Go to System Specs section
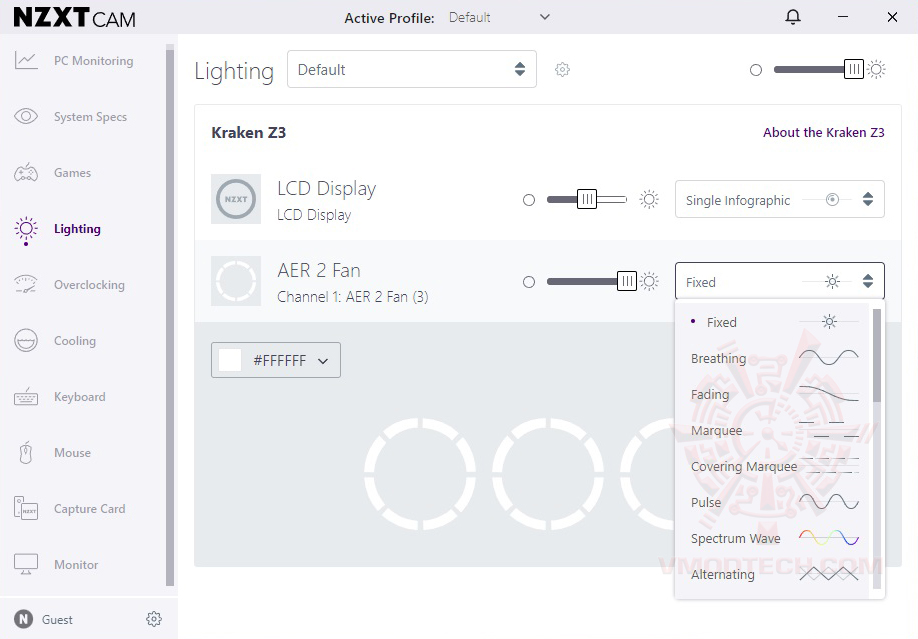918x639 pixels. 90,117
